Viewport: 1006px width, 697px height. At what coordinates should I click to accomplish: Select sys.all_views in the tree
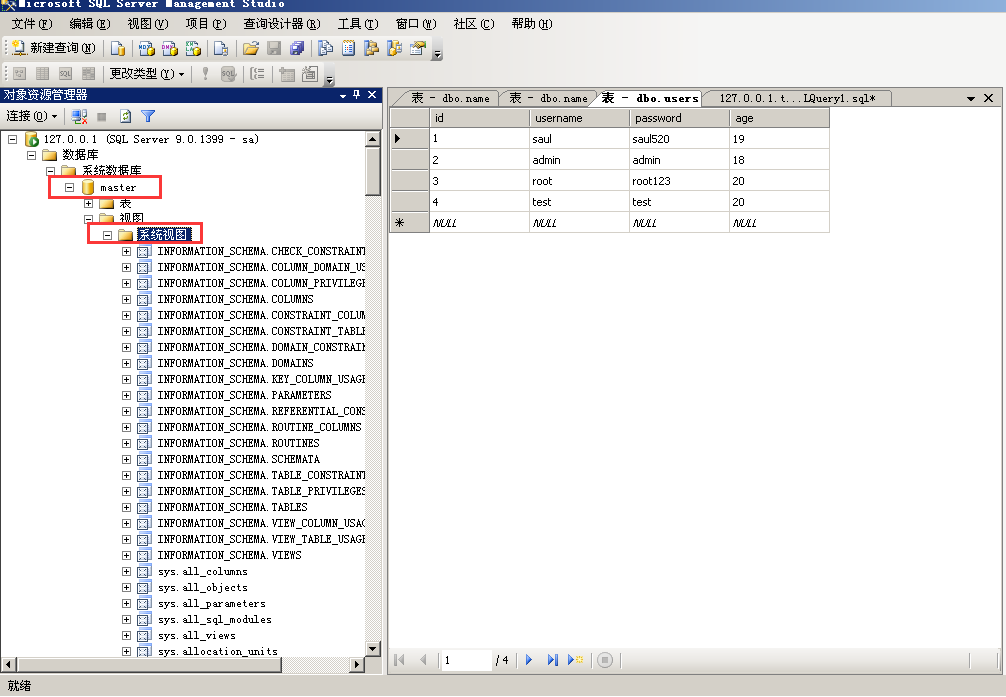(197, 635)
